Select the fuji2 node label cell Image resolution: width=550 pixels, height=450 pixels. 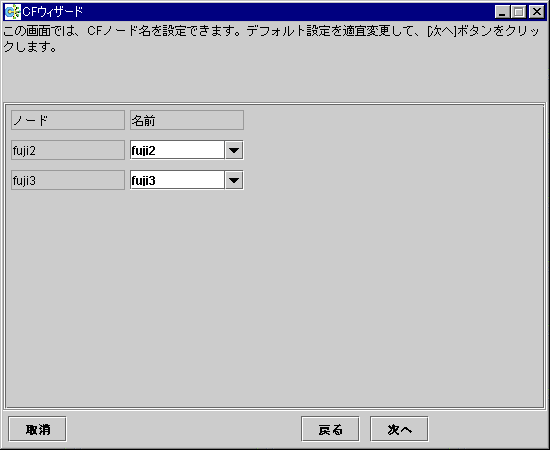coord(68,150)
